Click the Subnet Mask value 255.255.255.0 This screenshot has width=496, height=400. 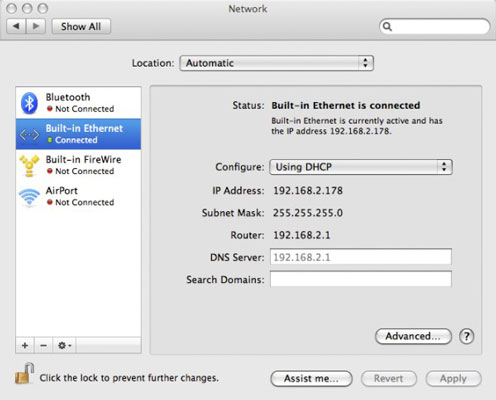[x=308, y=213]
